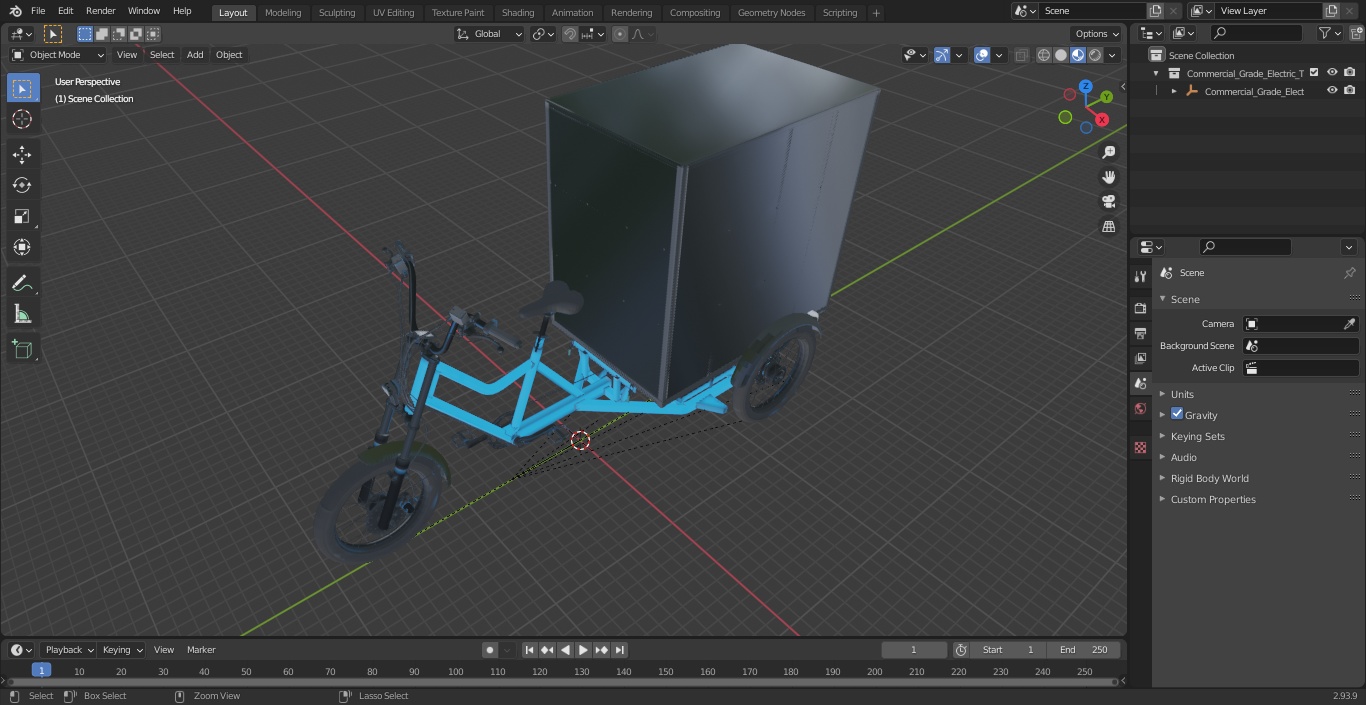This screenshot has height=705, width=1366.
Task: Expand the Commercial_Grade_Elect object tree row
Action: [x=1174, y=91]
